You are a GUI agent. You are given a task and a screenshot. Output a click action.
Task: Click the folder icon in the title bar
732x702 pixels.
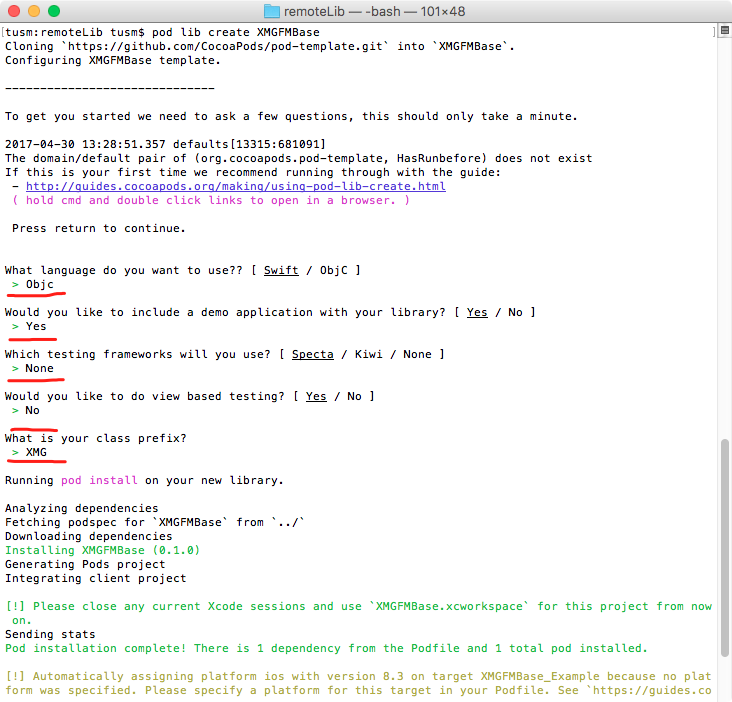point(272,11)
